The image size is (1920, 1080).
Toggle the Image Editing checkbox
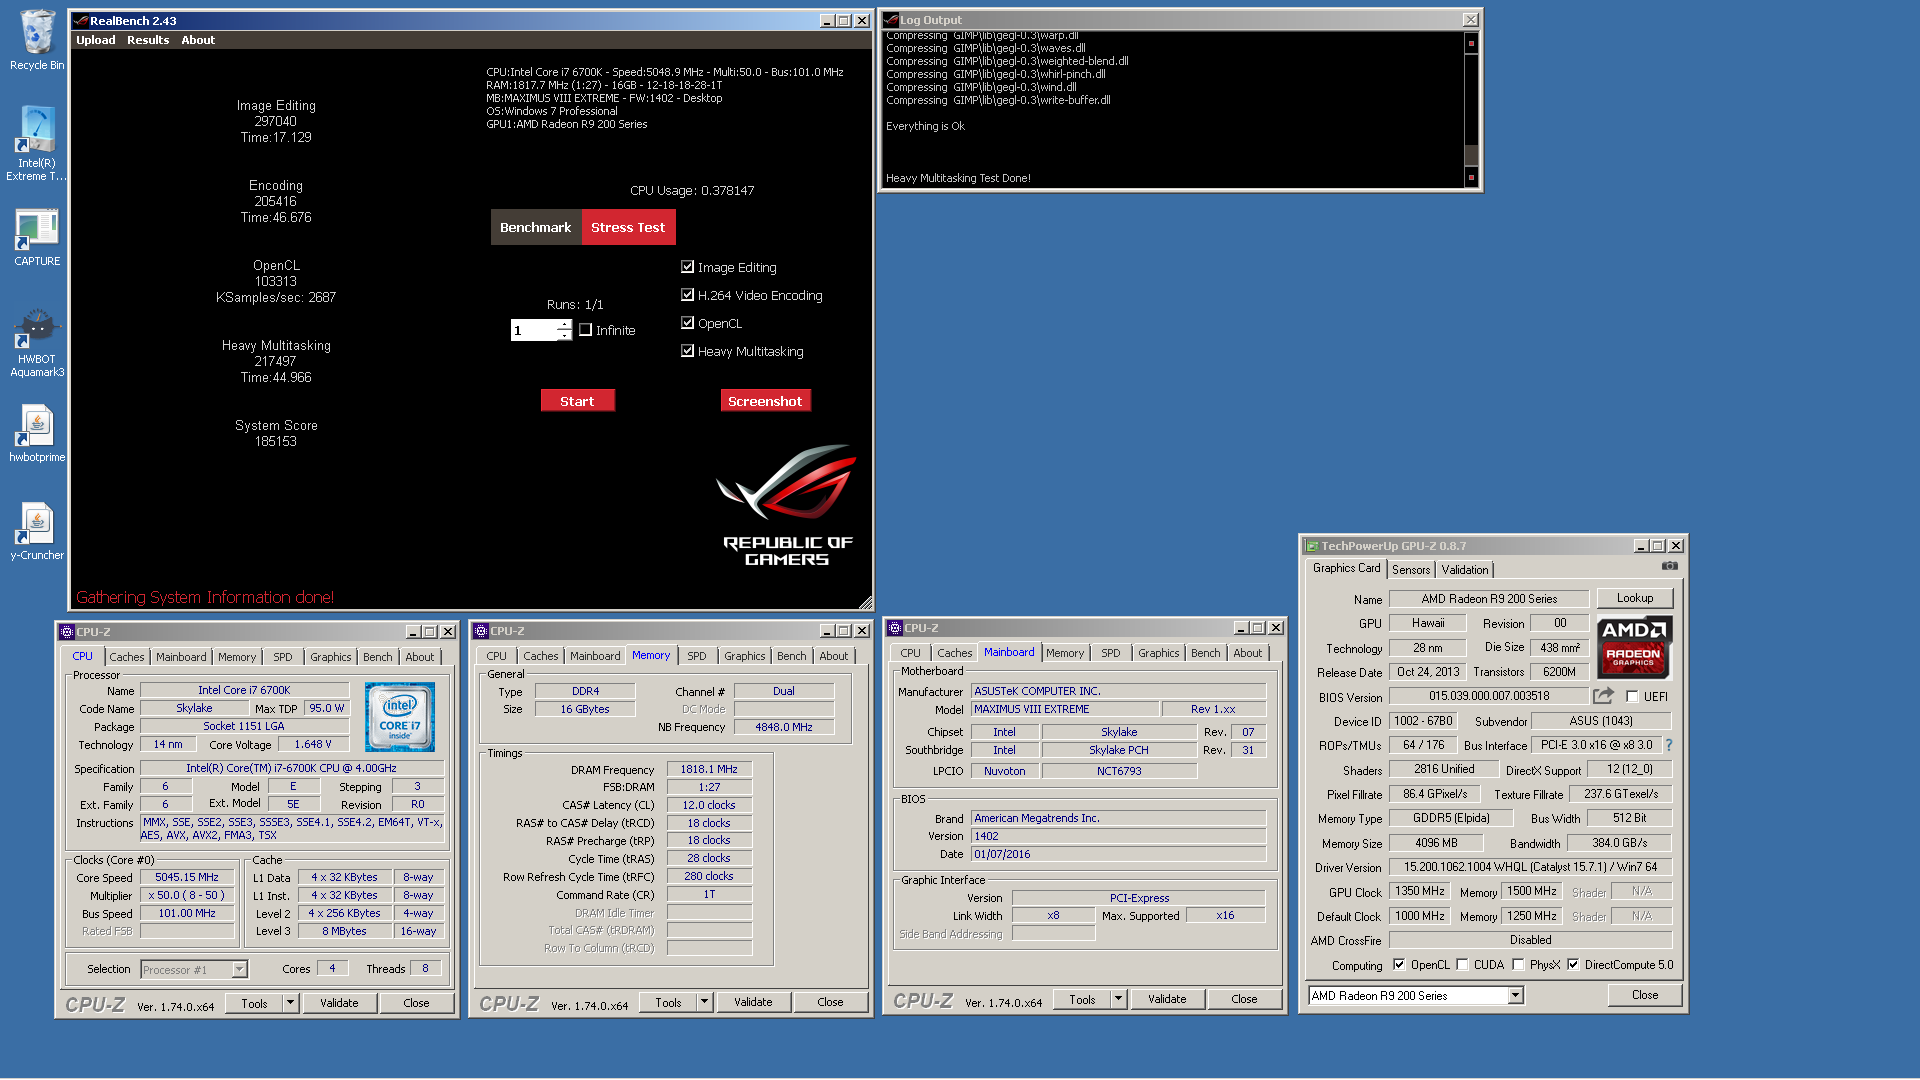coord(687,267)
